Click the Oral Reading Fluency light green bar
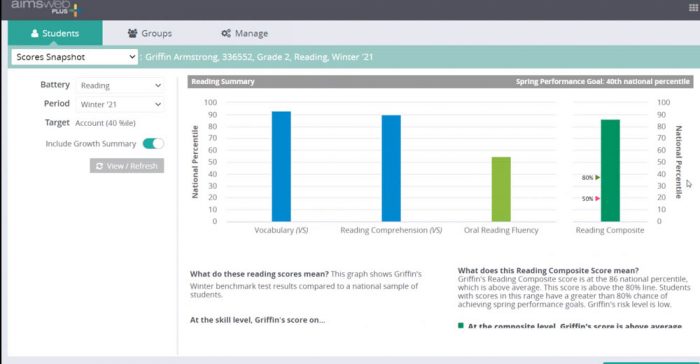This screenshot has width=700, height=364. [501, 189]
